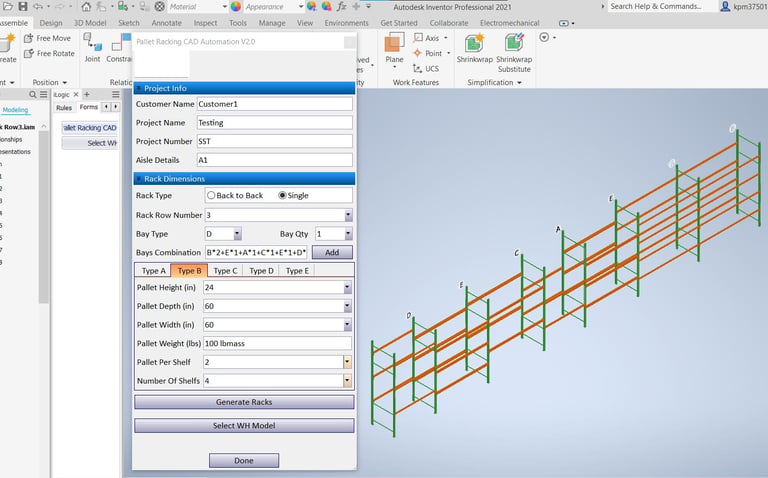The height and width of the screenshot is (478, 768).
Task: Click the Undo arrow icon
Action: [x=37, y=6]
